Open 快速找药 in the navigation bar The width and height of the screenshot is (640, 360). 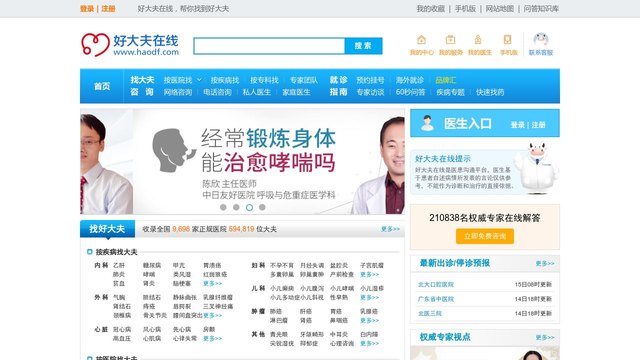(490, 92)
